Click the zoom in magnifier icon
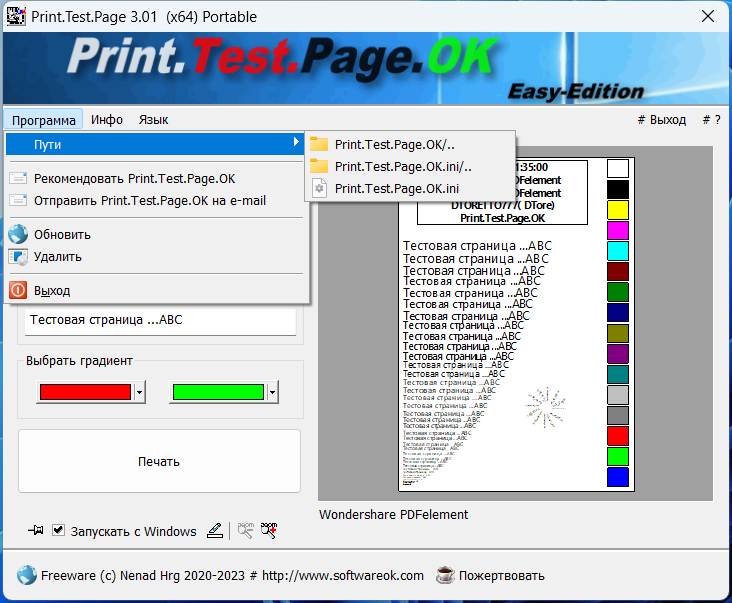This screenshot has height=603, width=732. (269, 530)
